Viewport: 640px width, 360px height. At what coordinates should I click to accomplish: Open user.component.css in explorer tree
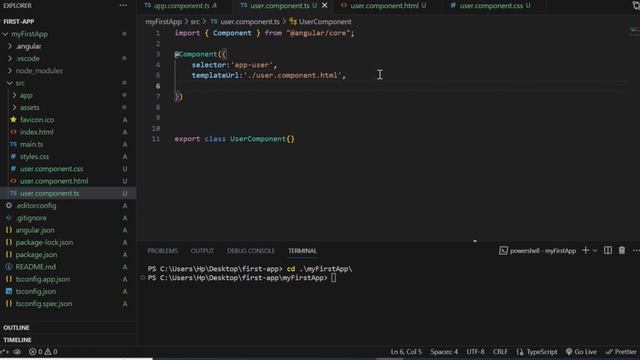pos(51,169)
